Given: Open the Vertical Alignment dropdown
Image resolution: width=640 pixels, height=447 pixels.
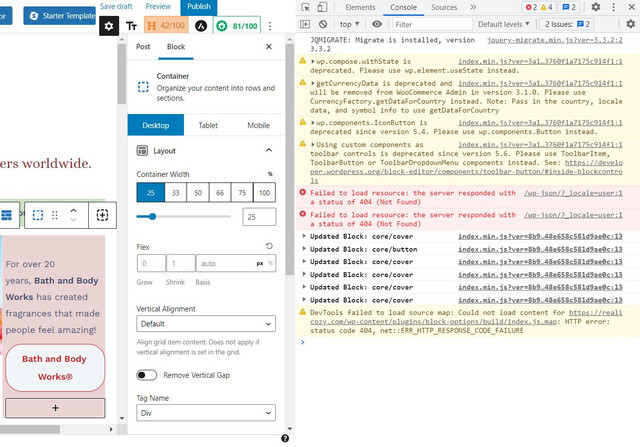Looking at the screenshot, I should (x=206, y=324).
